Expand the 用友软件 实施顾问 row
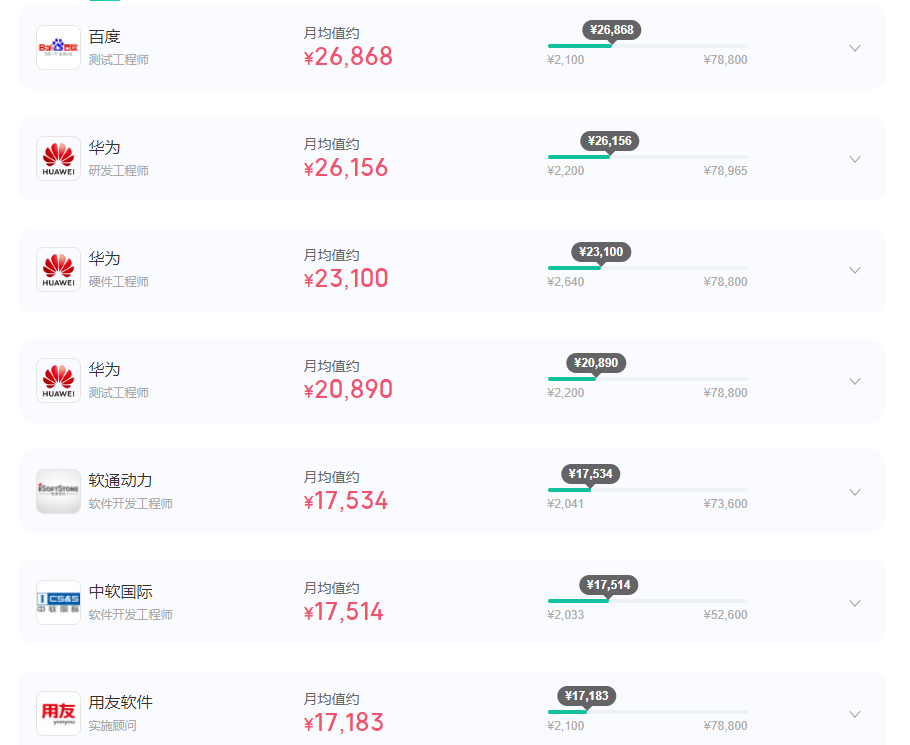This screenshot has height=745, width=910. [854, 714]
